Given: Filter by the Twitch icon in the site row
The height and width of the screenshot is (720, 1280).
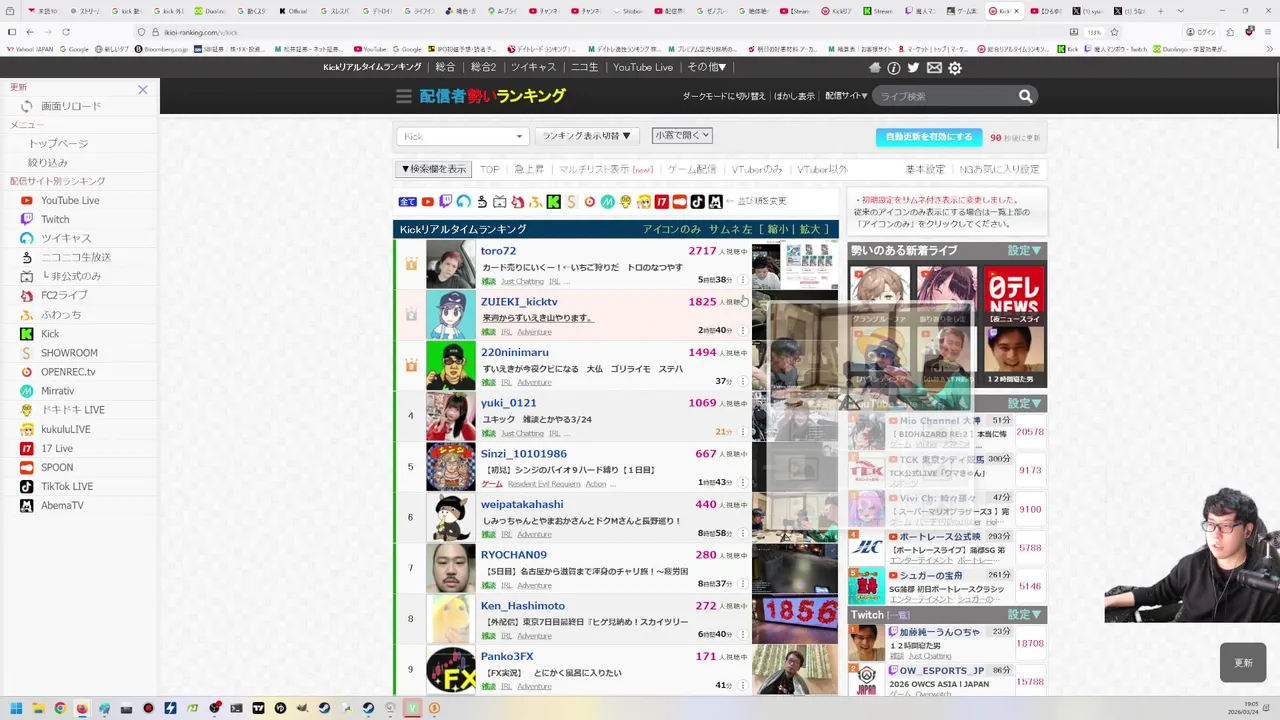Looking at the screenshot, I should click(446, 201).
